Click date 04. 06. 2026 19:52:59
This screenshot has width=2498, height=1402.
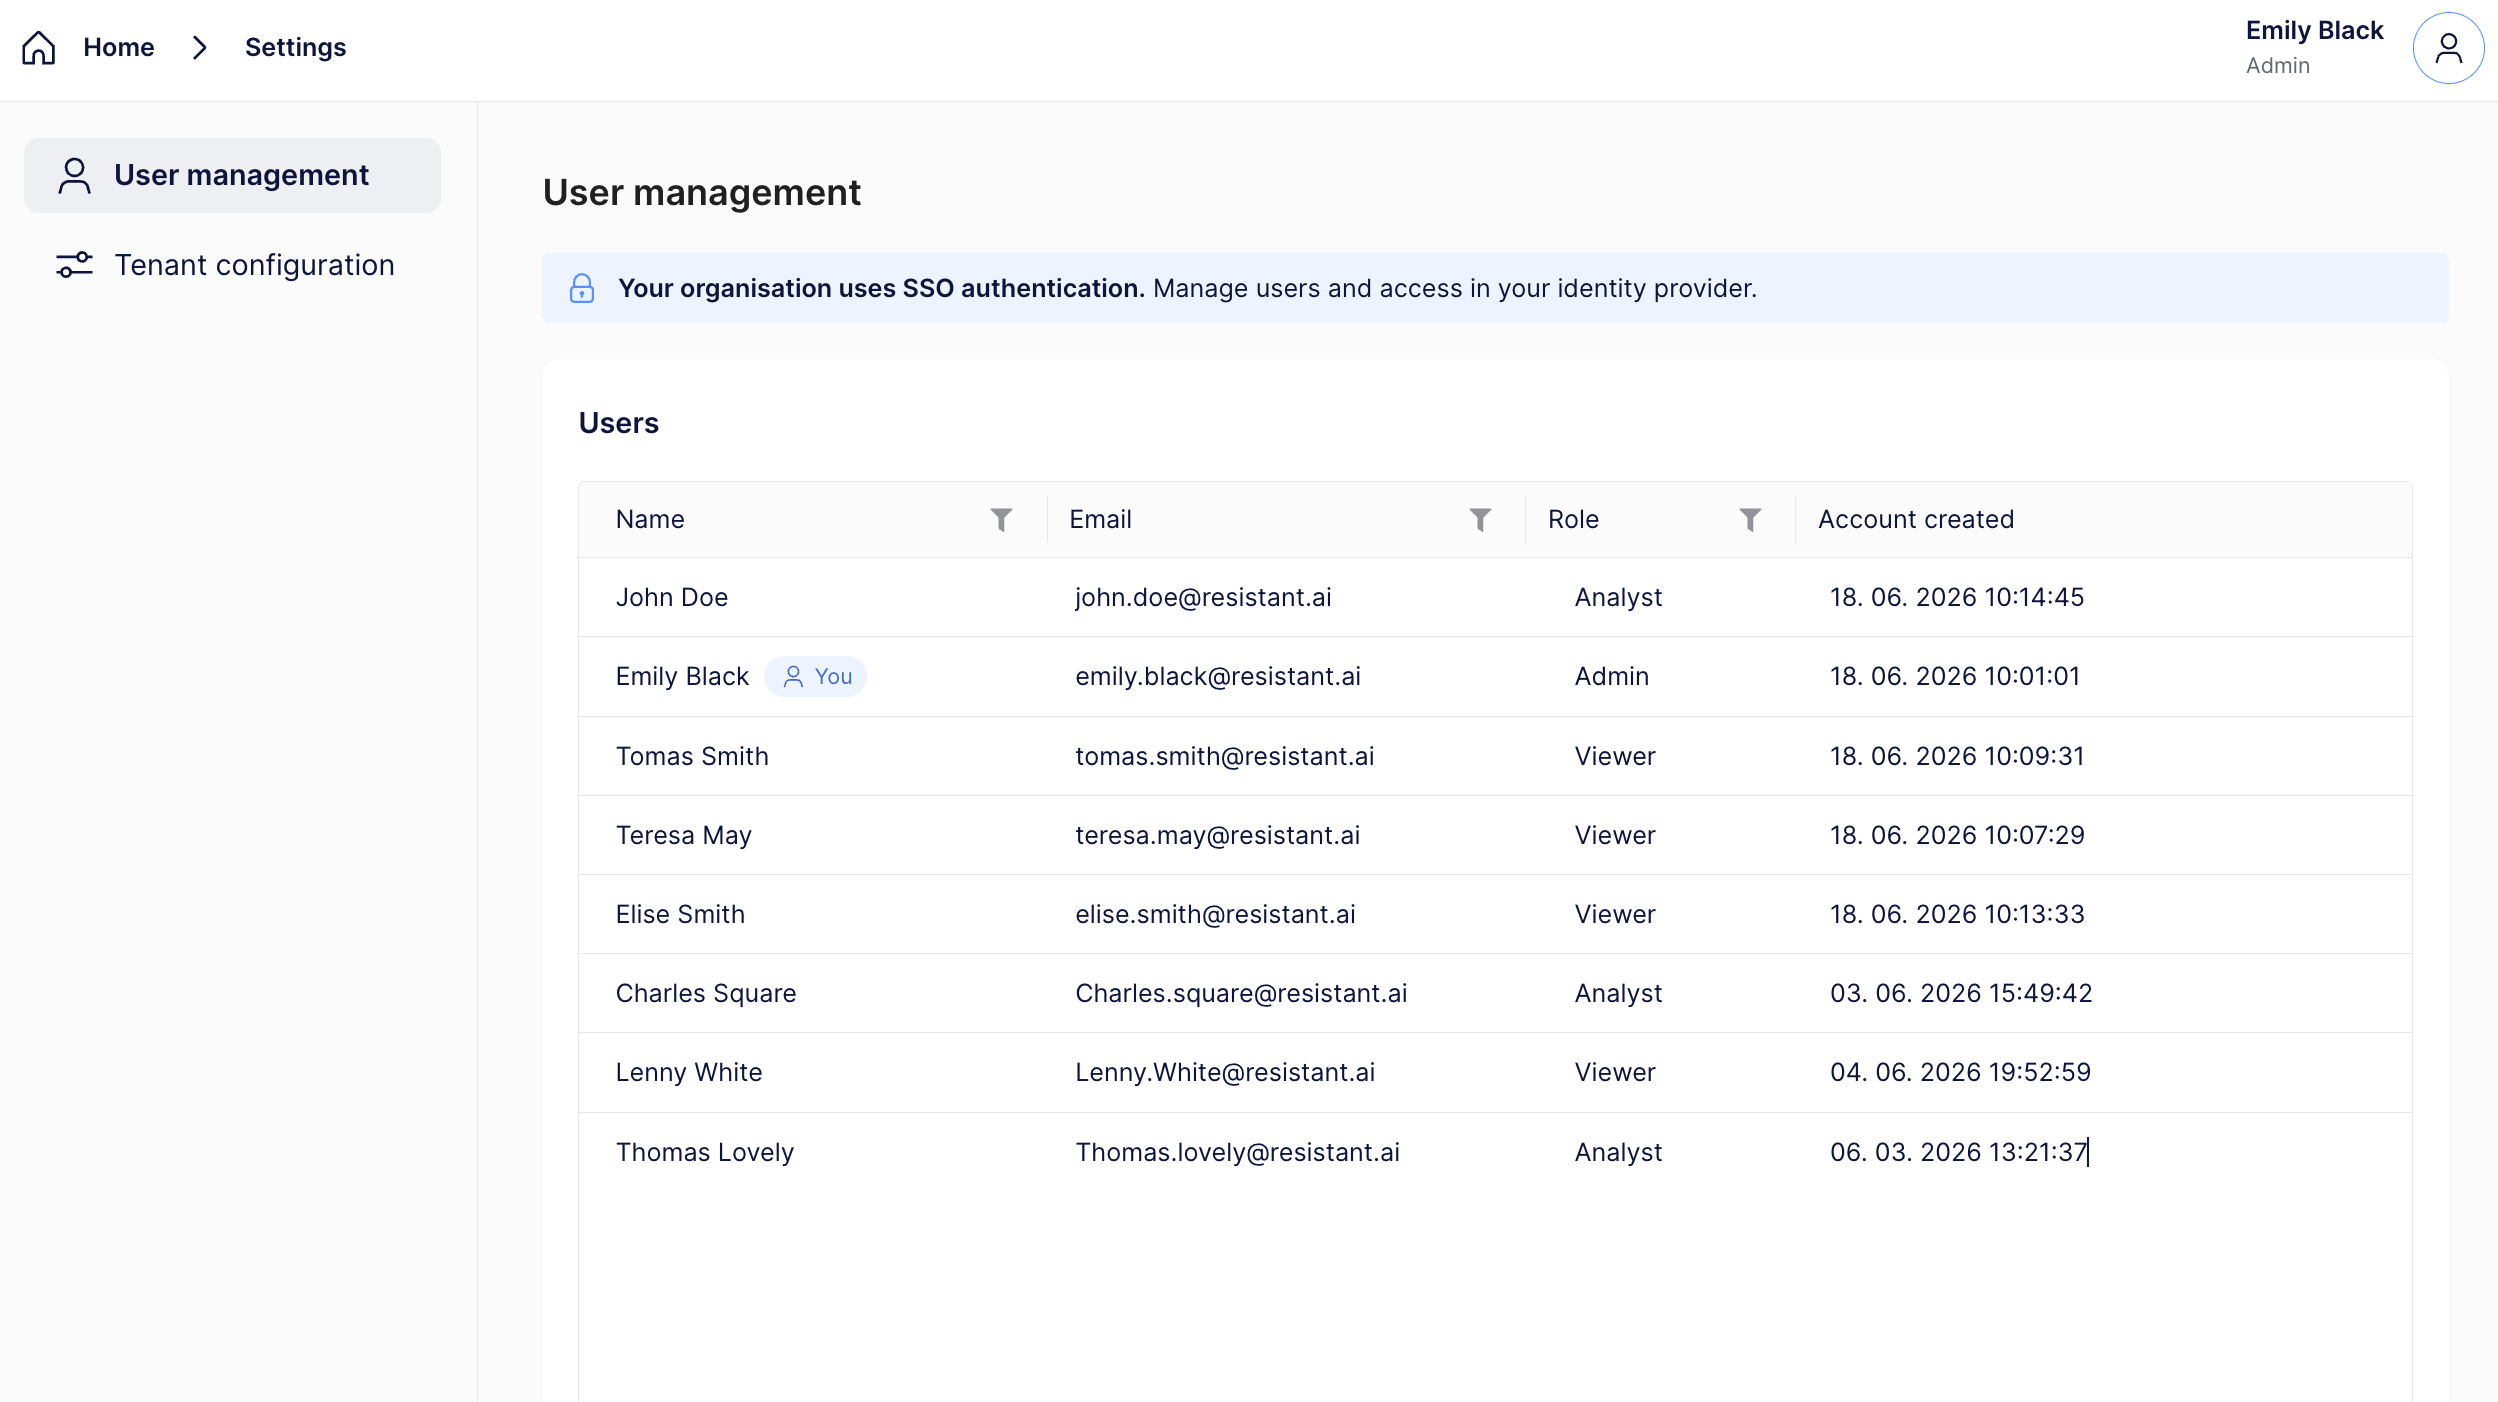click(x=1960, y=1073)
